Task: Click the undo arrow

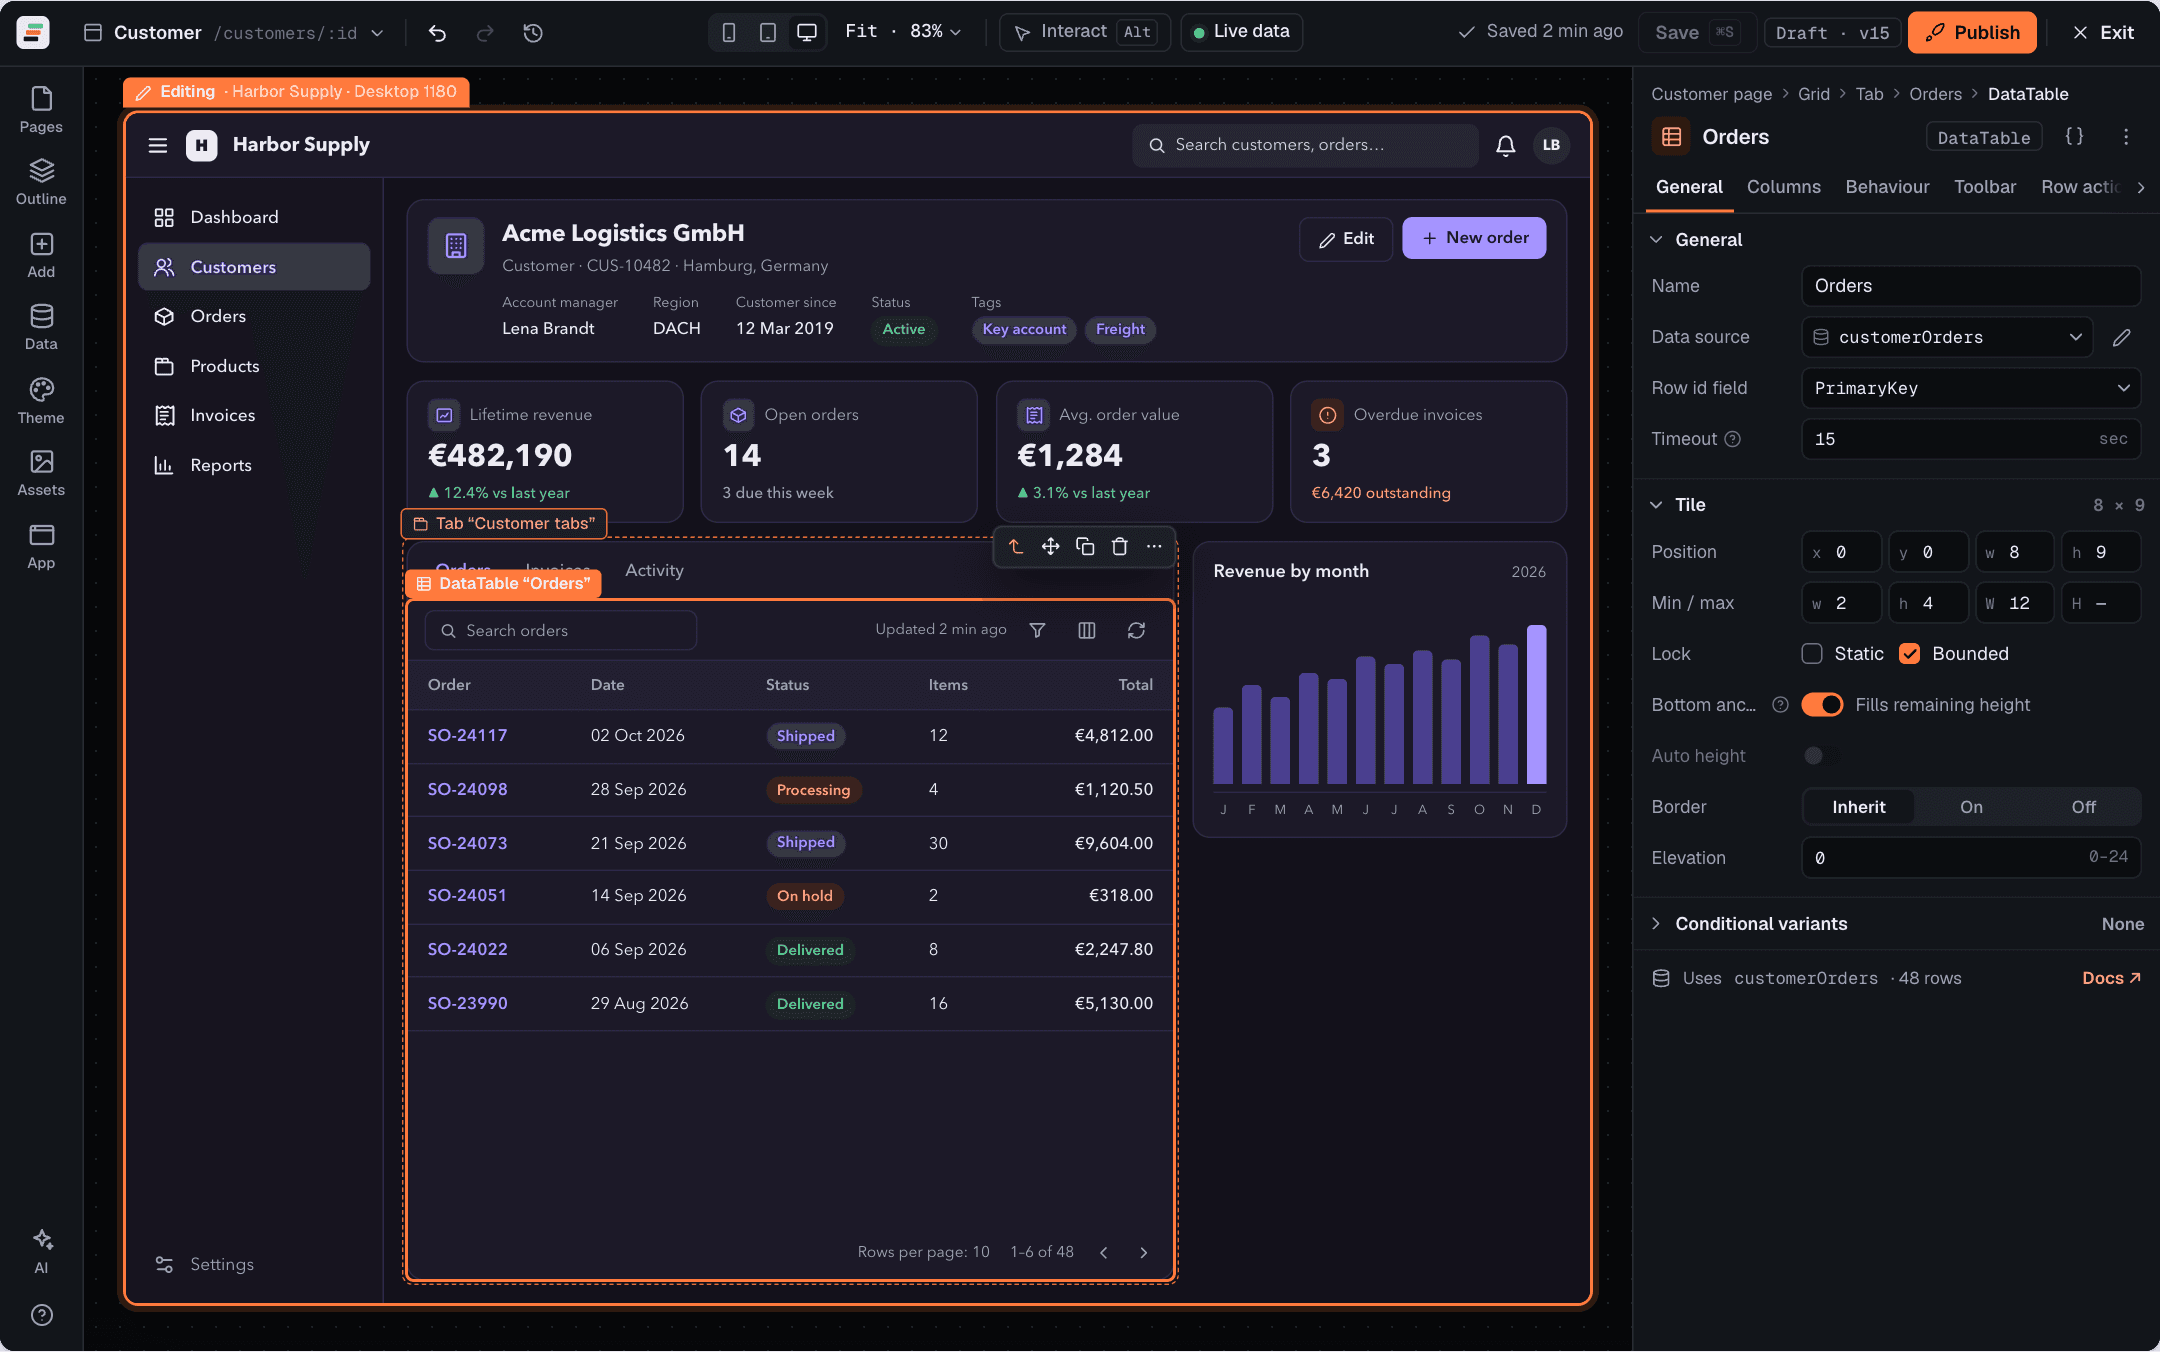Action: point(437,33)
